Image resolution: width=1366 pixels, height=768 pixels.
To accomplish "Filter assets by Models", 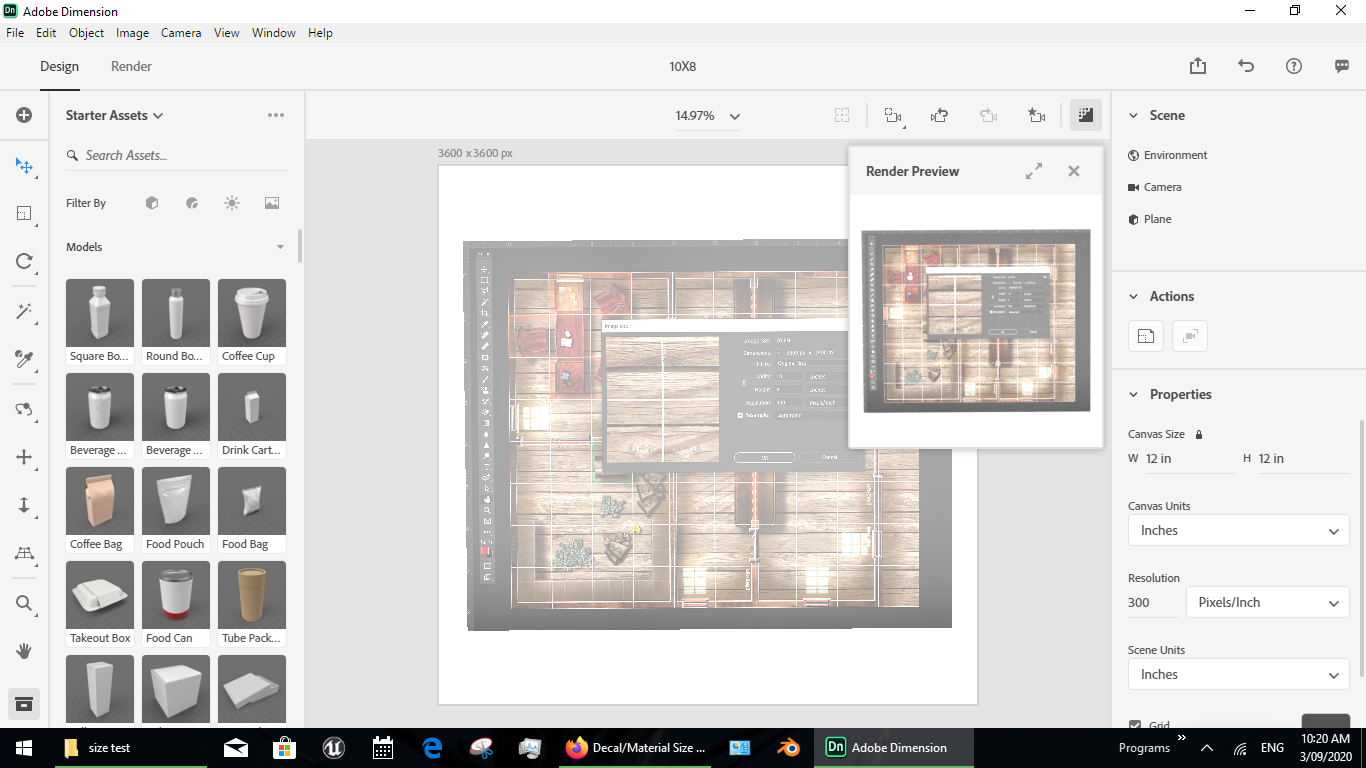I will [152, 203].
